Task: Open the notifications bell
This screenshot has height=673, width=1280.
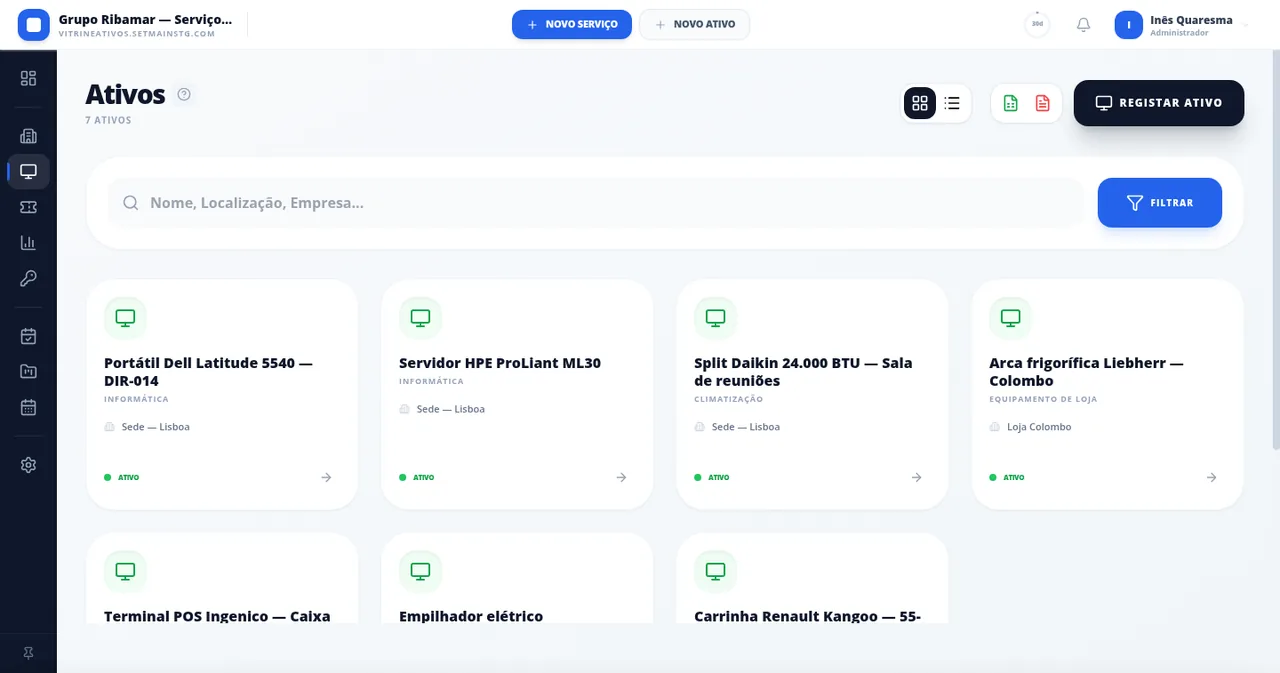Action: tap(1083, 25)
